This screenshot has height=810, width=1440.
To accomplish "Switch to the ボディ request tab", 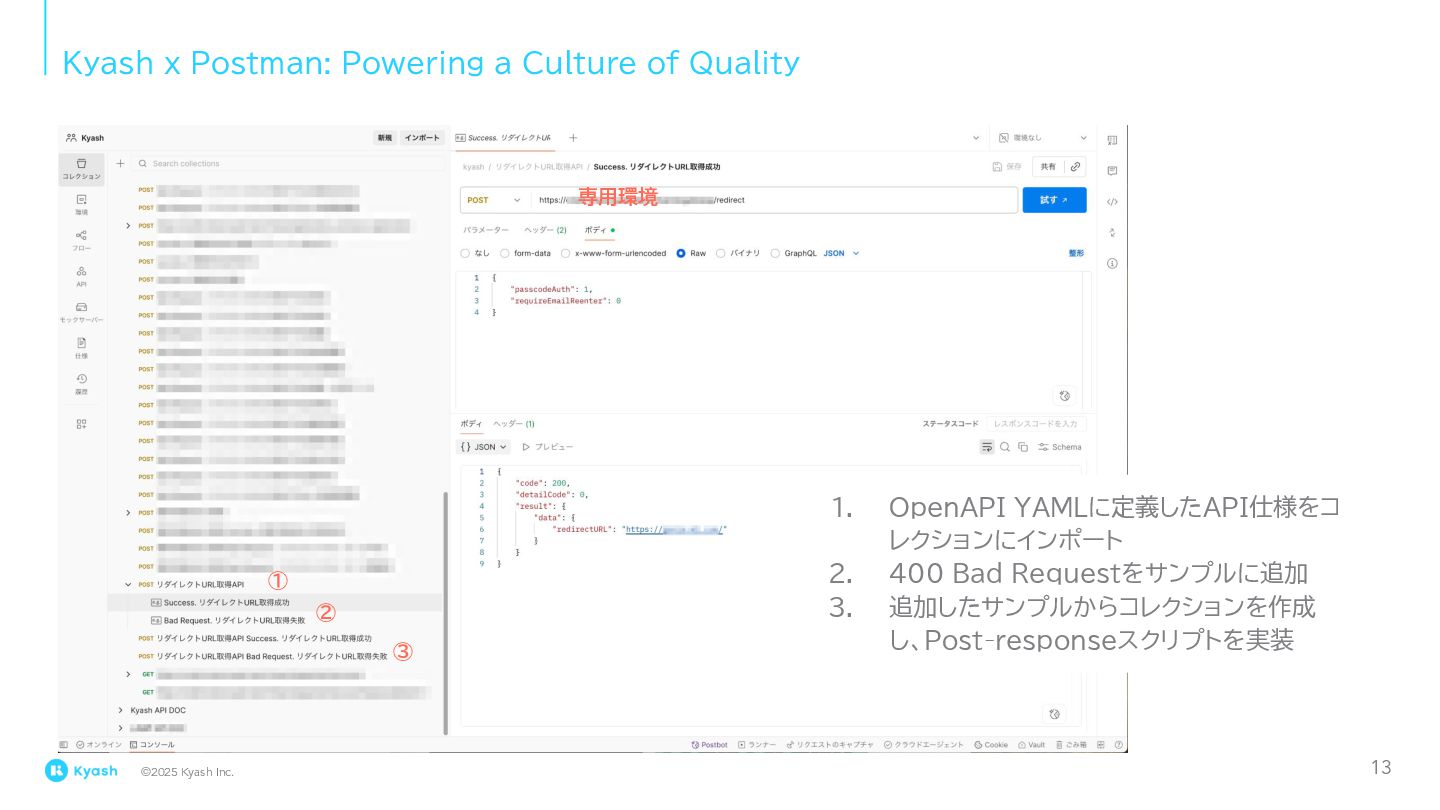I will (599, 230).
